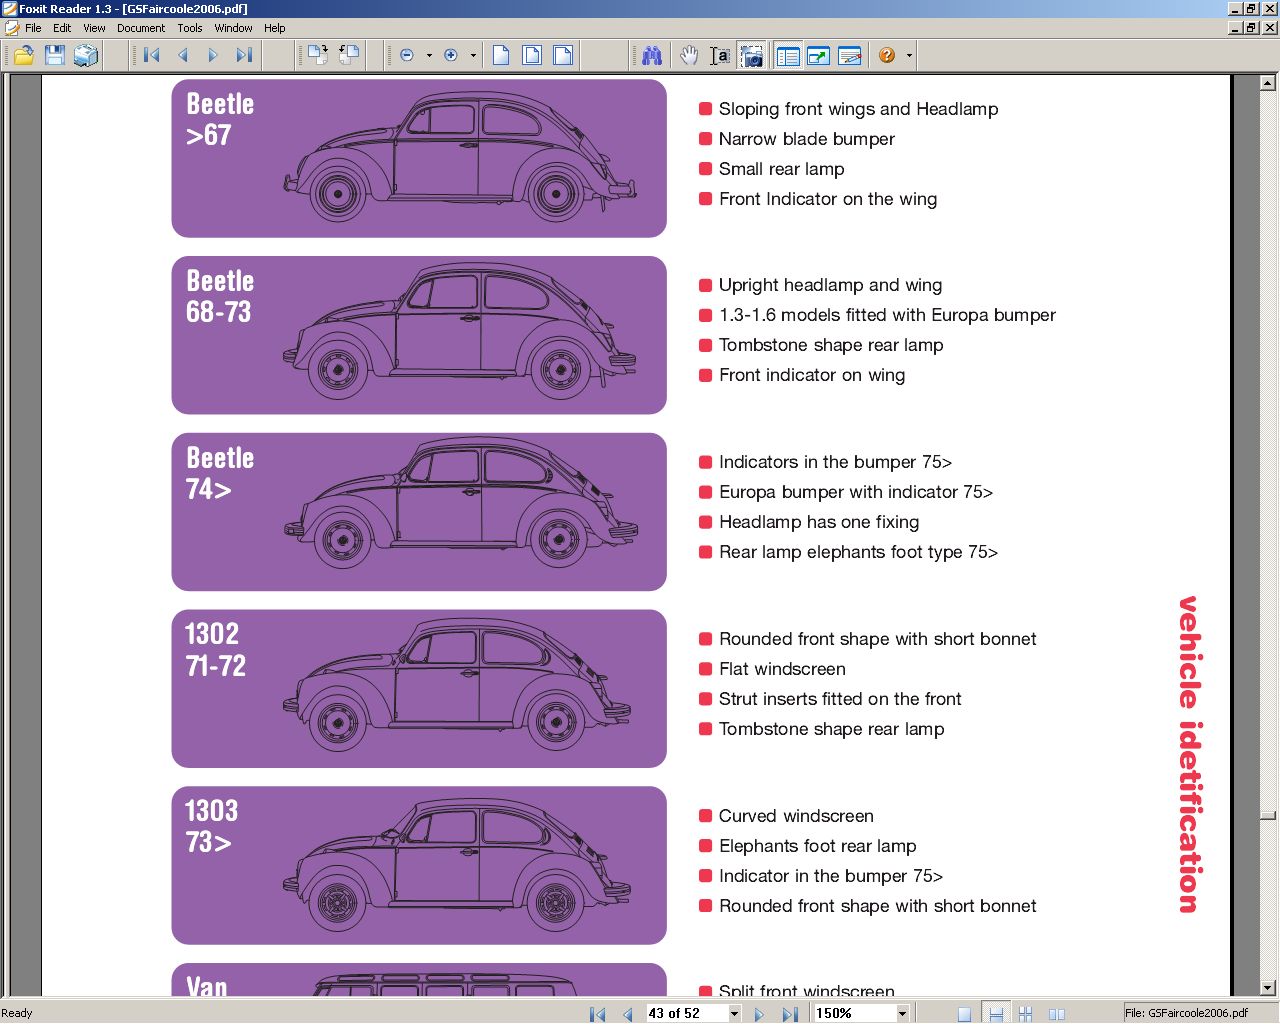The width and height of the screenshot is (1280, 1024).
Task: Select facing pages layout in status bar
Action: pos(1057,1014)
